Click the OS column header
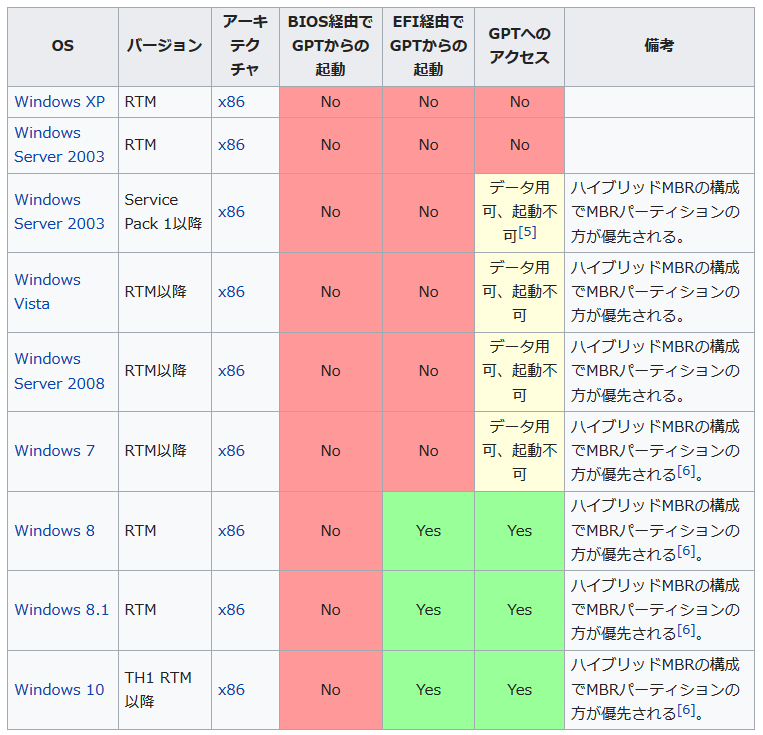This screenshot has width=763, height=735. [x=62, y=47]
